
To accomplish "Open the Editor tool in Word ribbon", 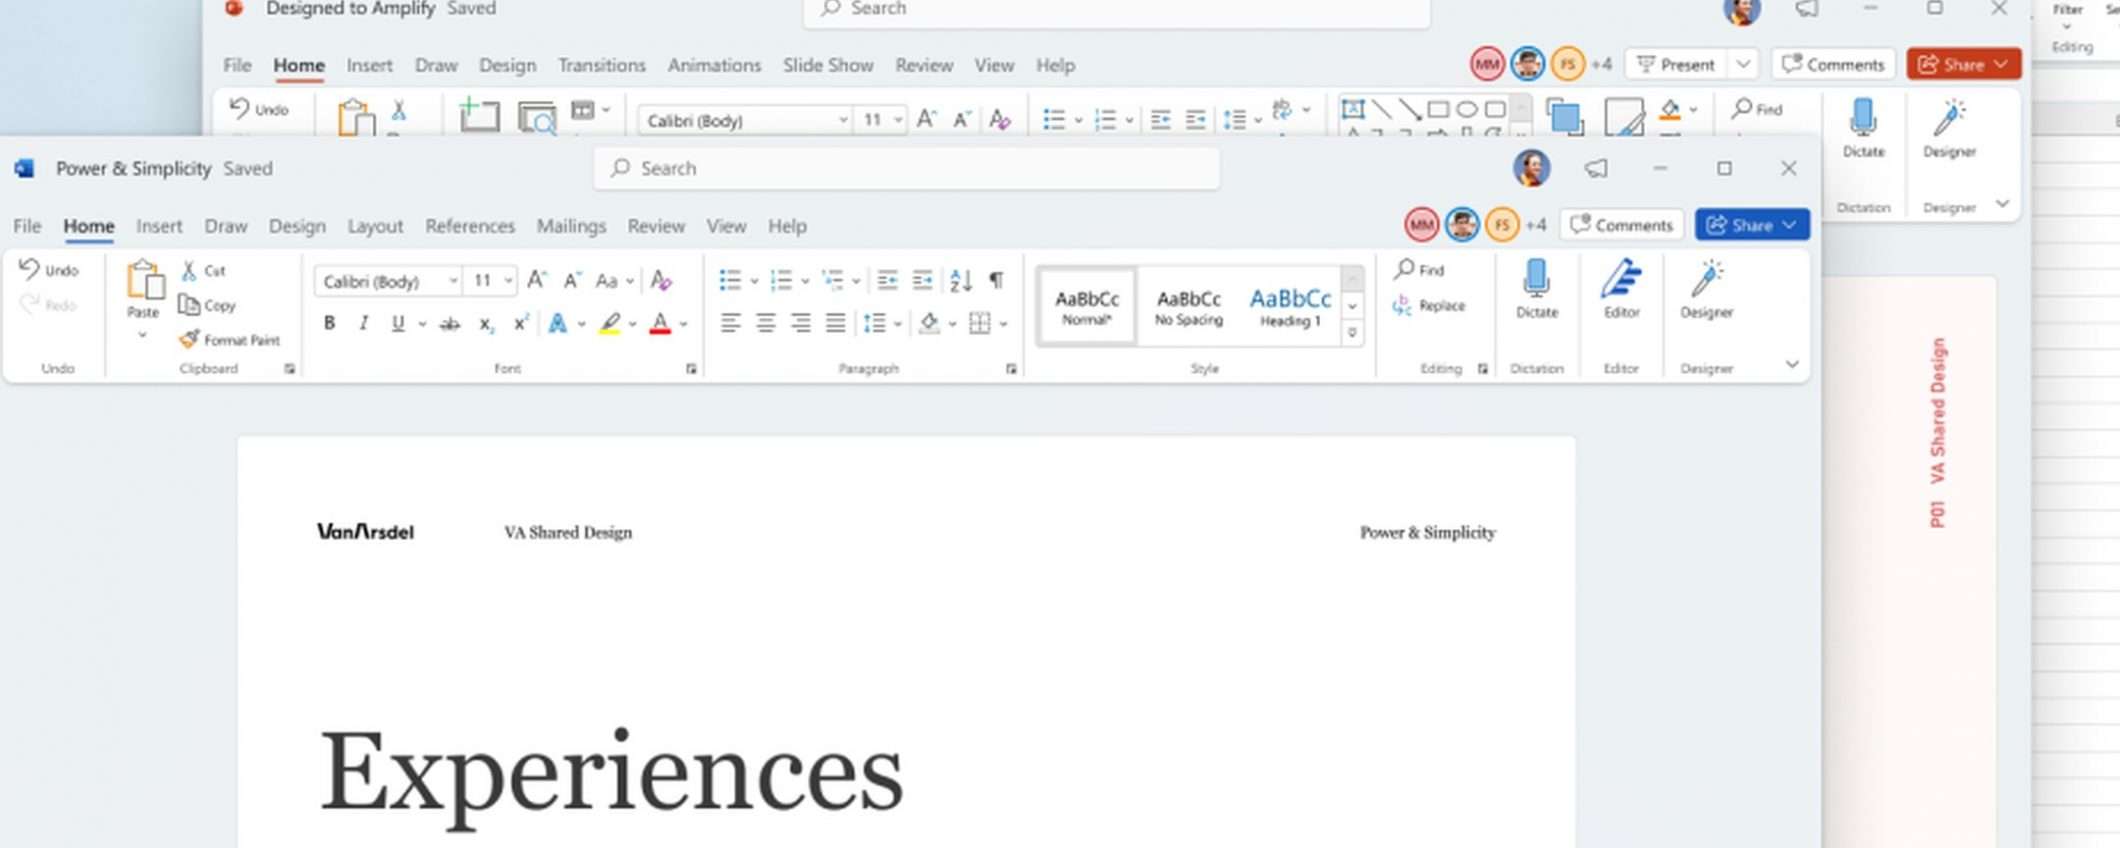I will (x=1621, y=281).
